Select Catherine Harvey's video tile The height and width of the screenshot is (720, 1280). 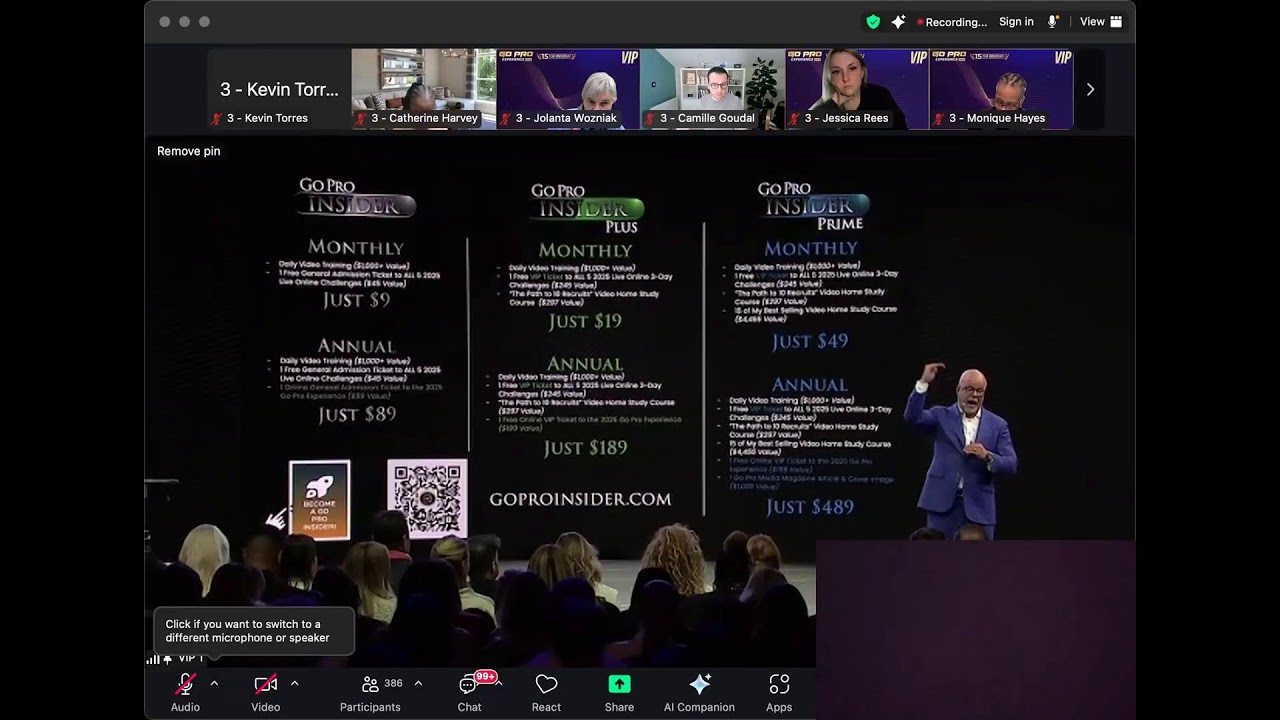pyautogui.click(x=424, y=89)
